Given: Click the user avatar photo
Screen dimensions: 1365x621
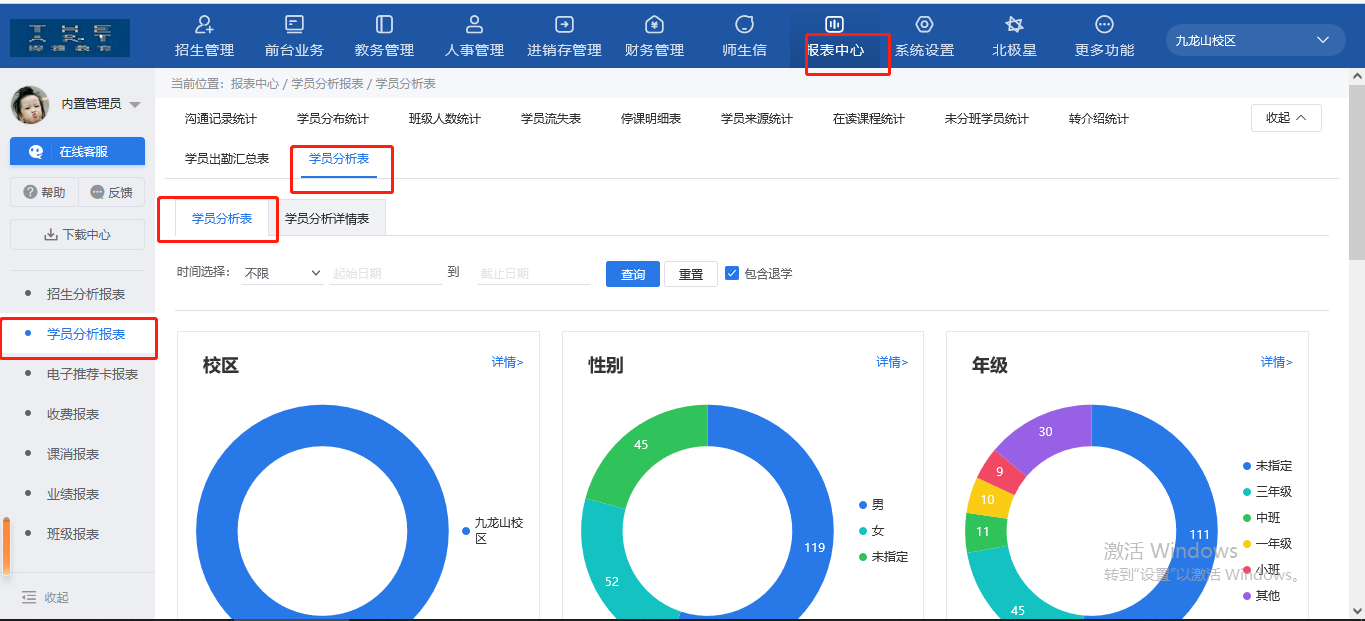Looking at the screenshot, I should tap(30, 104).
